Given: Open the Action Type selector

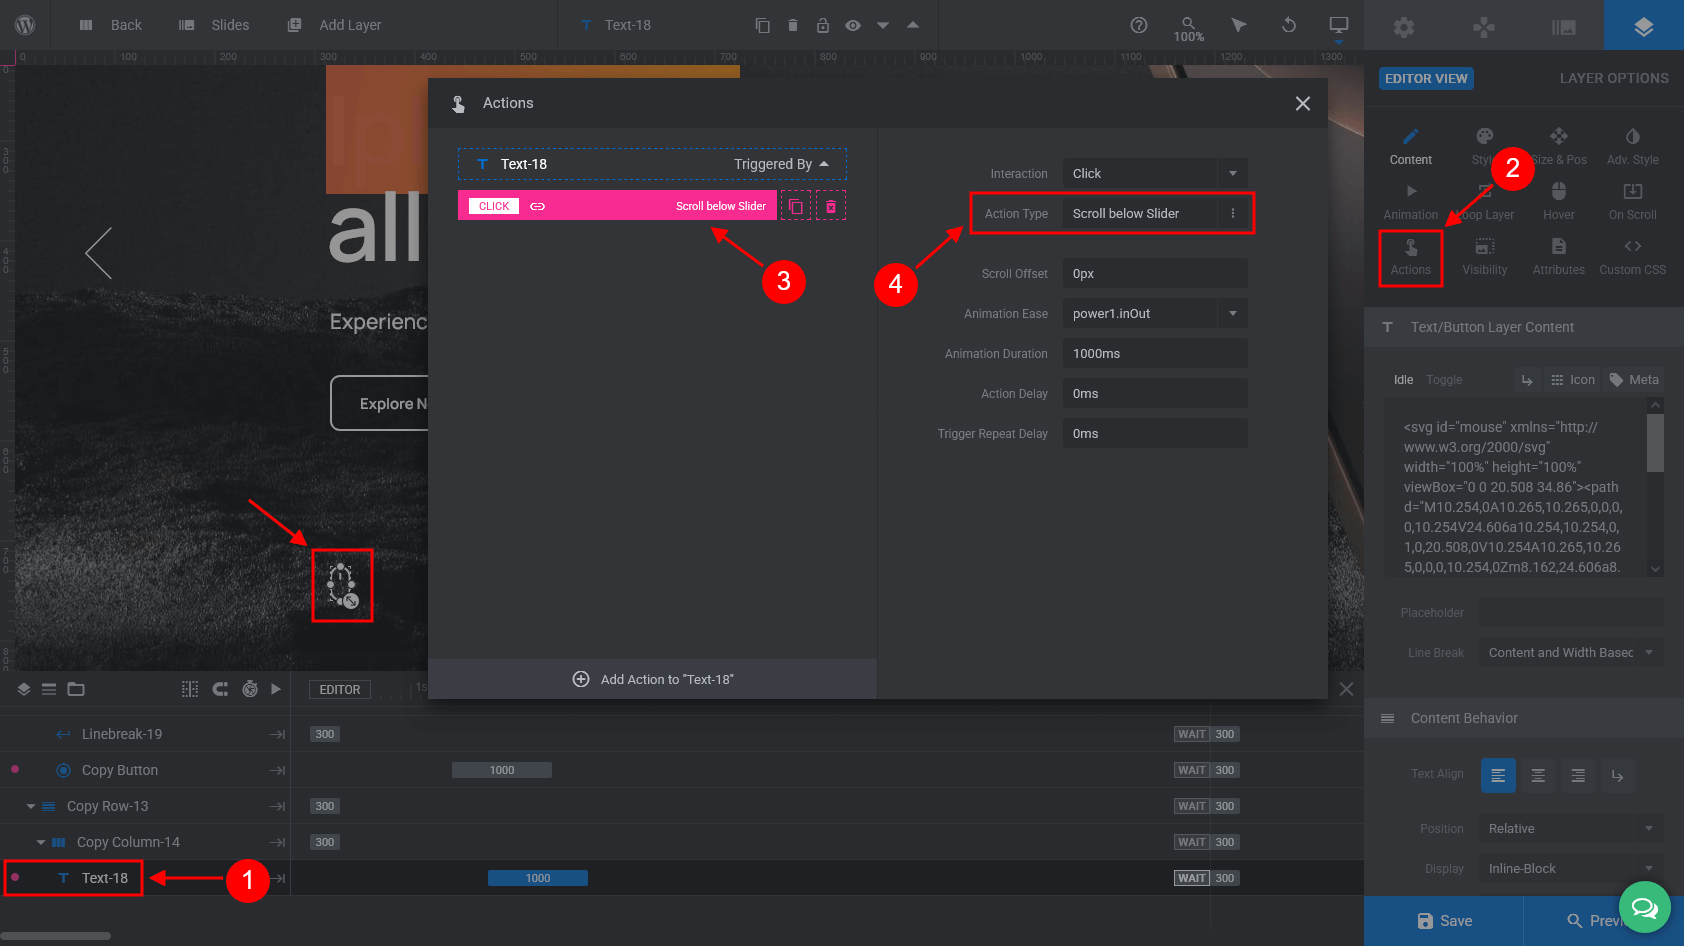Looking at the screenshot, I should tap(1155, 213).
